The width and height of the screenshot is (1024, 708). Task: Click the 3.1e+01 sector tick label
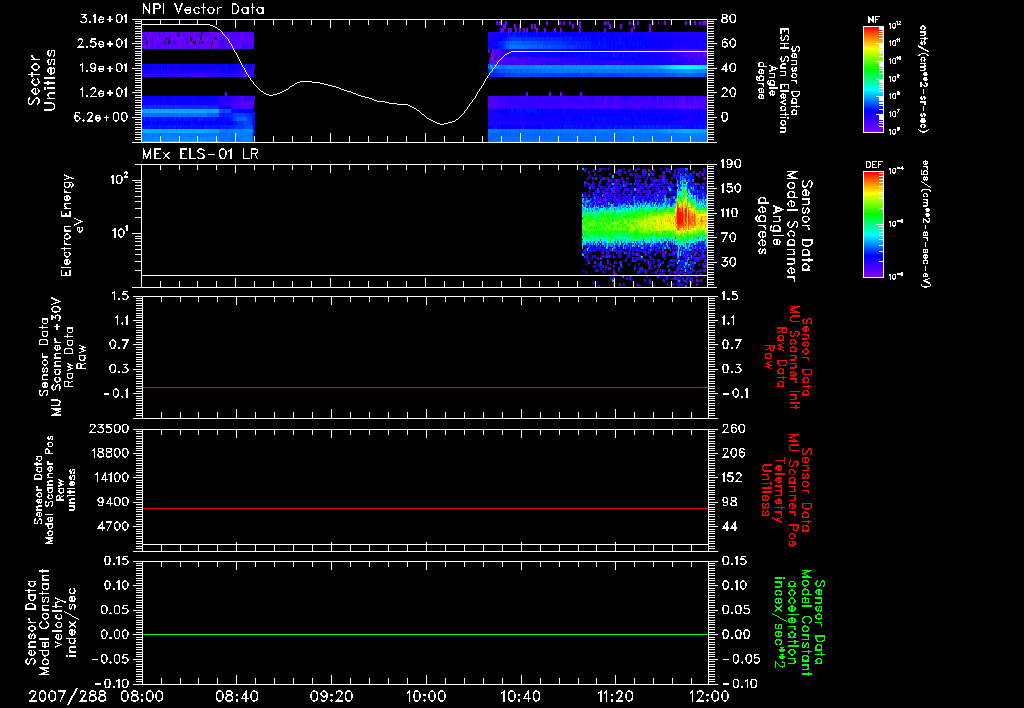[x=104, y=19]
